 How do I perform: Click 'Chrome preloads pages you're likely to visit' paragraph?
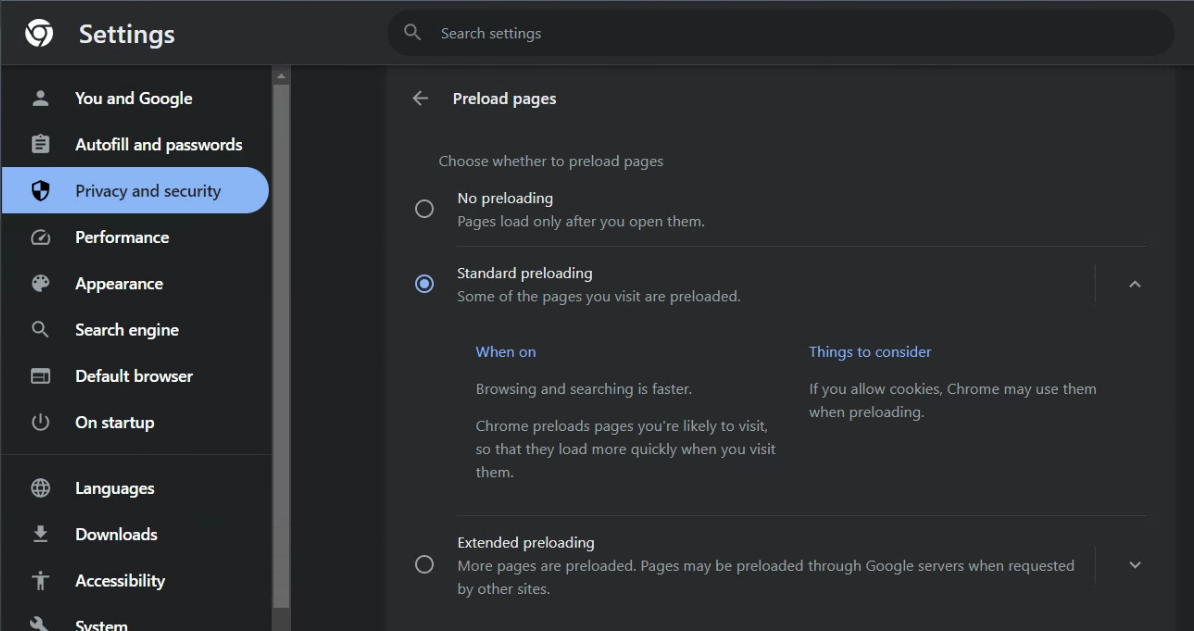point(625,449)
